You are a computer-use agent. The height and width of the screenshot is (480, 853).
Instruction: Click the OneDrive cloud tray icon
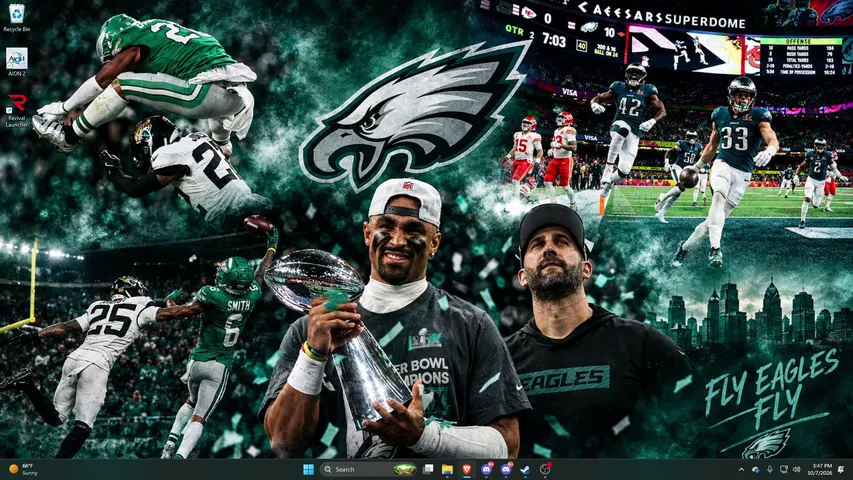pos(756,469)
